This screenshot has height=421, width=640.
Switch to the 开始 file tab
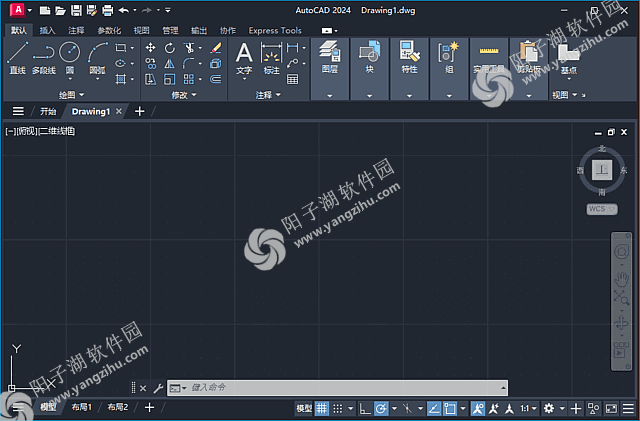click(48, 111)
